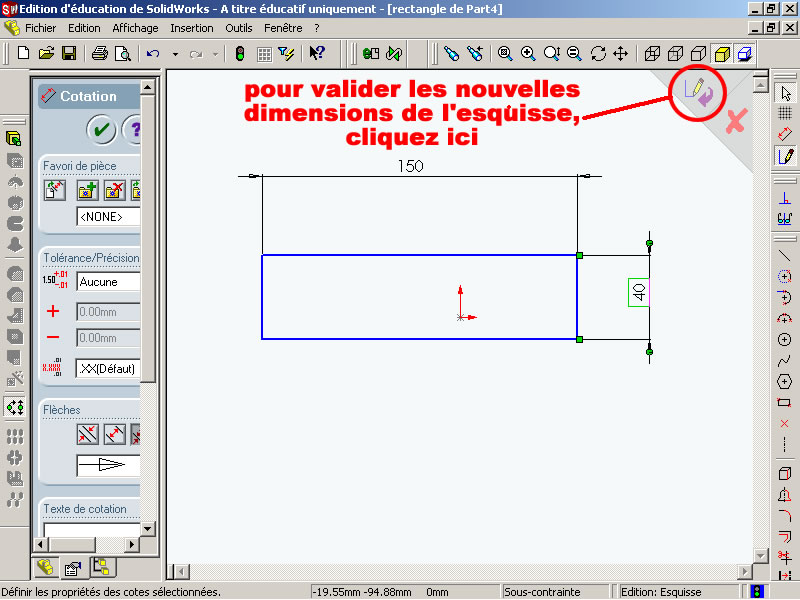Select the Spline sketch tool
800x600 pixels.
click(x=785, y=361)
